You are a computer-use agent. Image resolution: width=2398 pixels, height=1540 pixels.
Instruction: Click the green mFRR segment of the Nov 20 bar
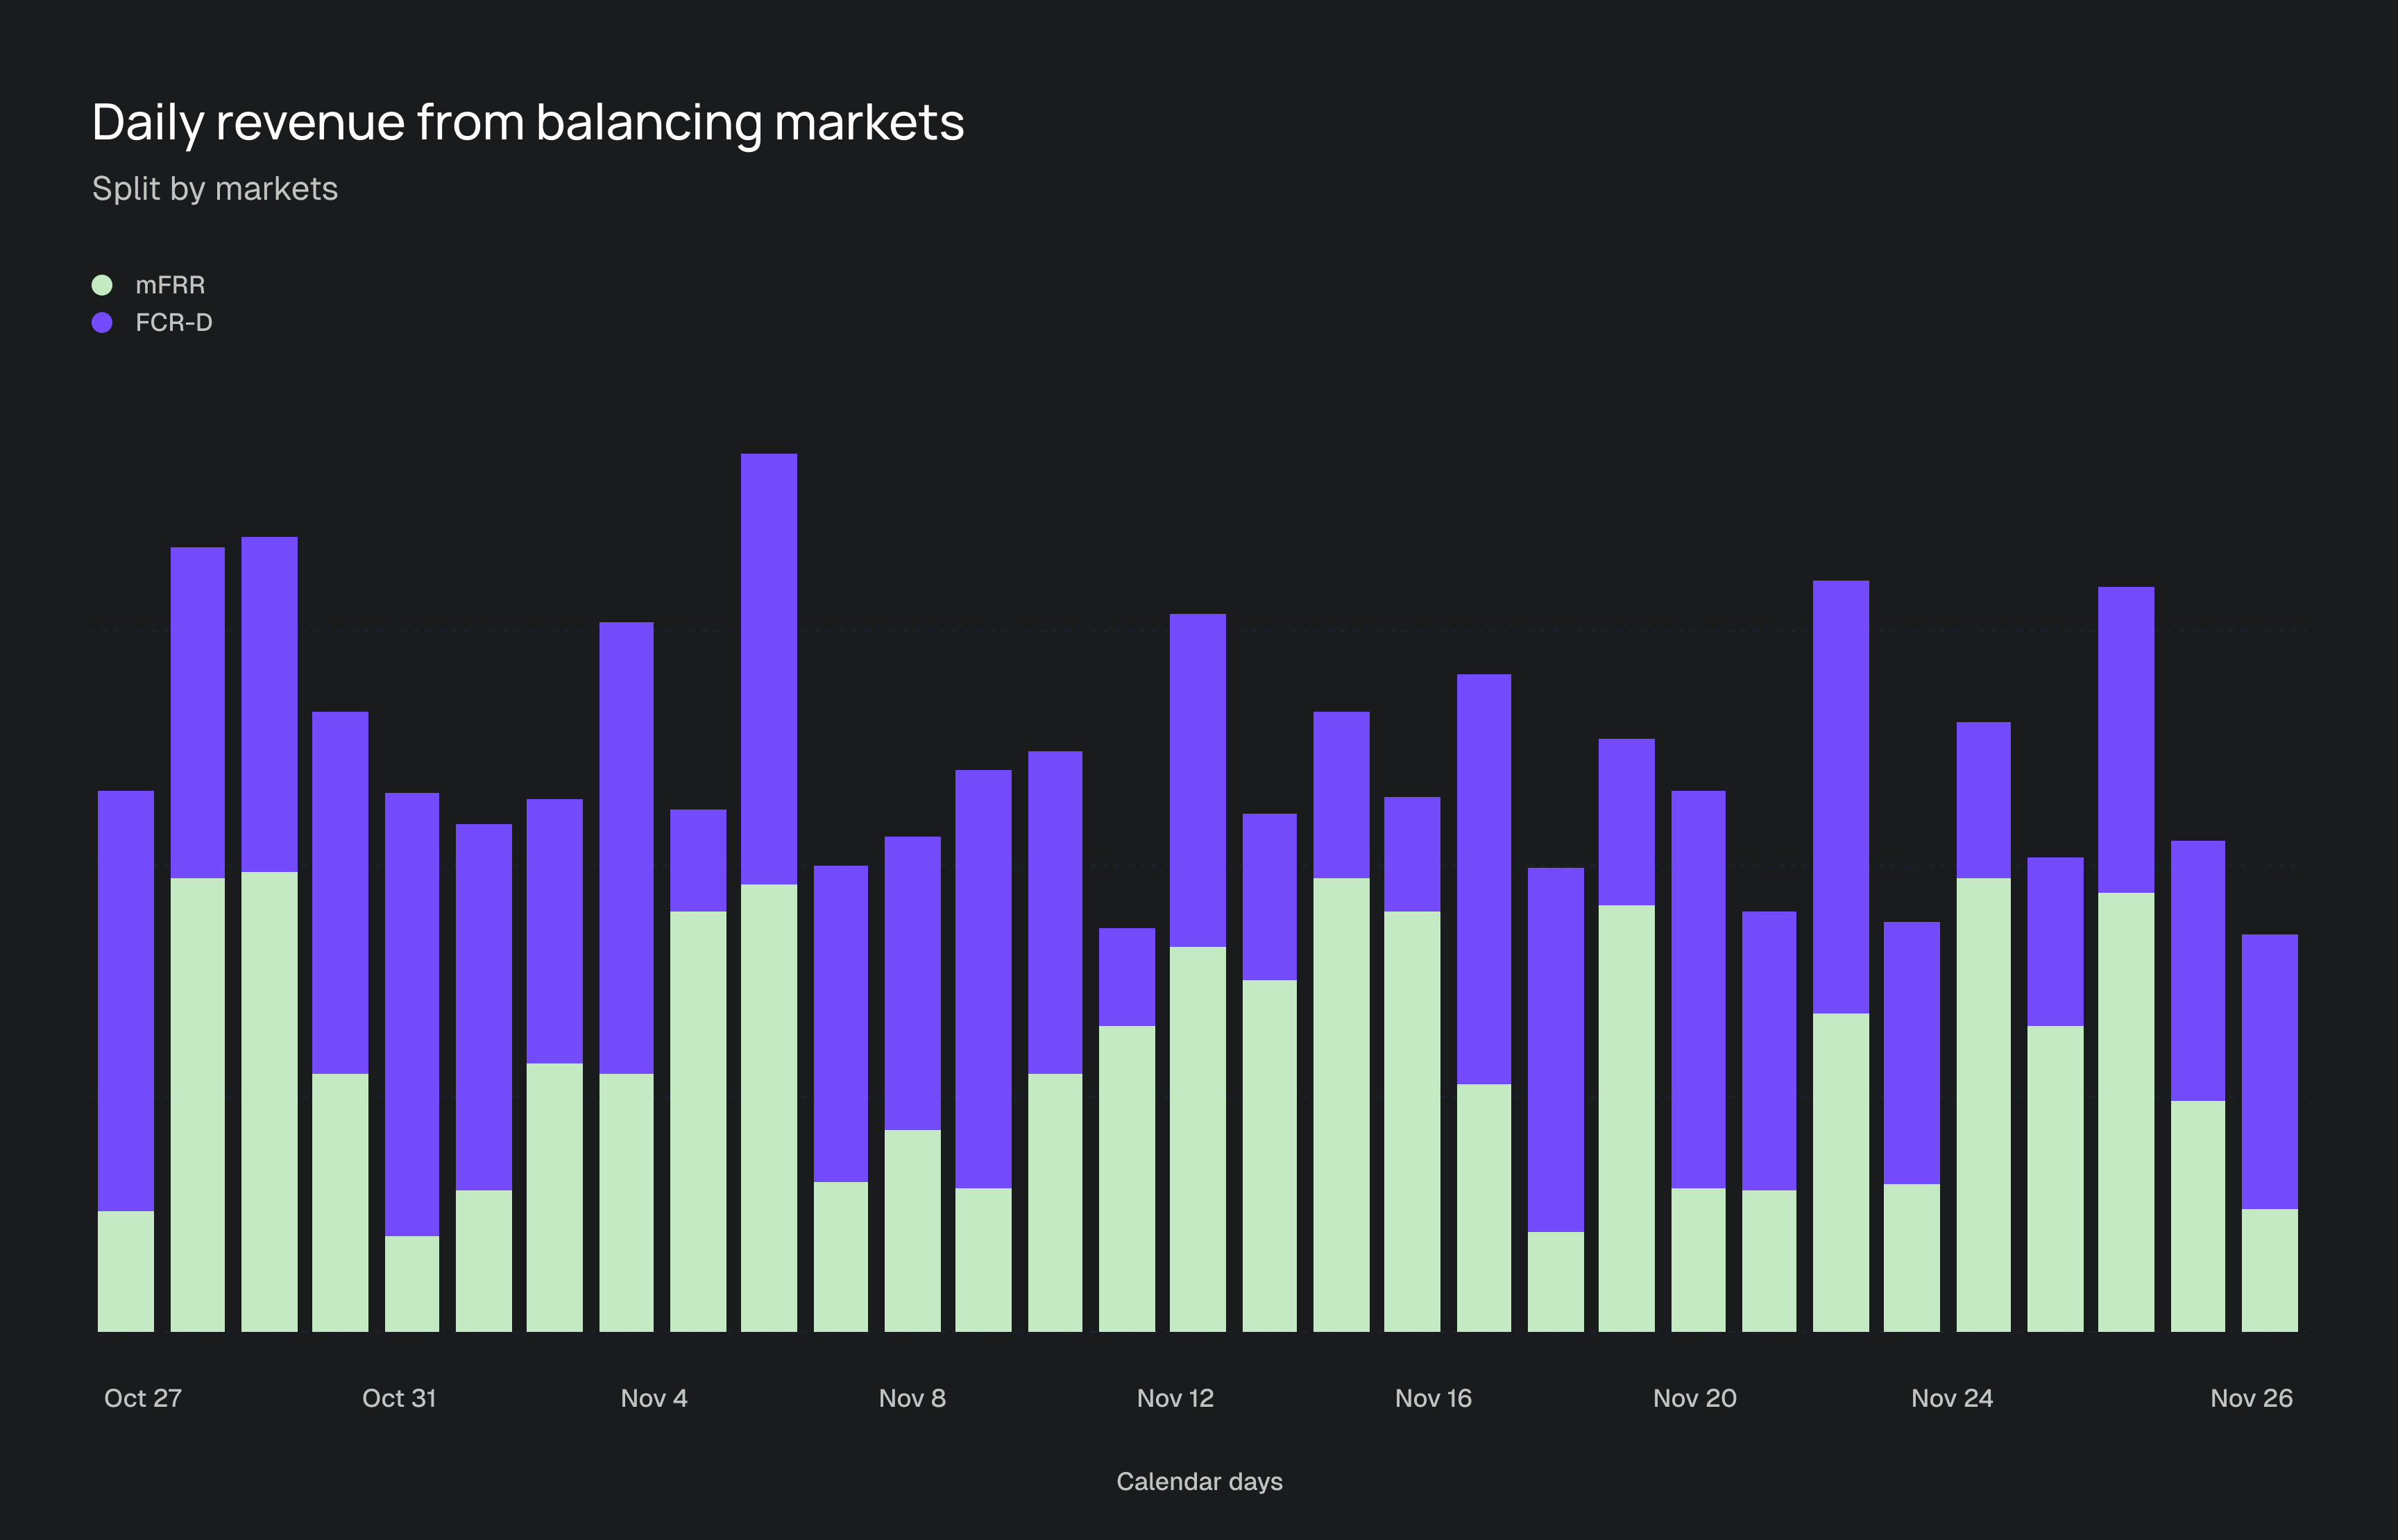(x=1698, y=1260)
